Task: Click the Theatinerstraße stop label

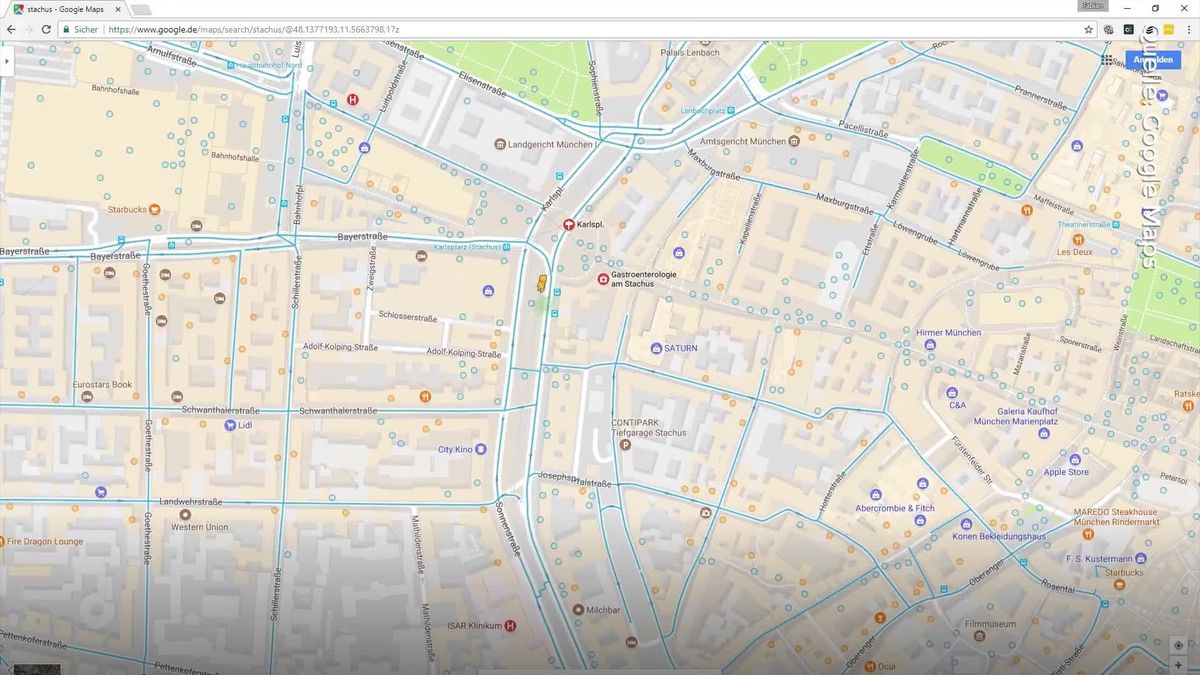Action: (x=1084, y=225)
